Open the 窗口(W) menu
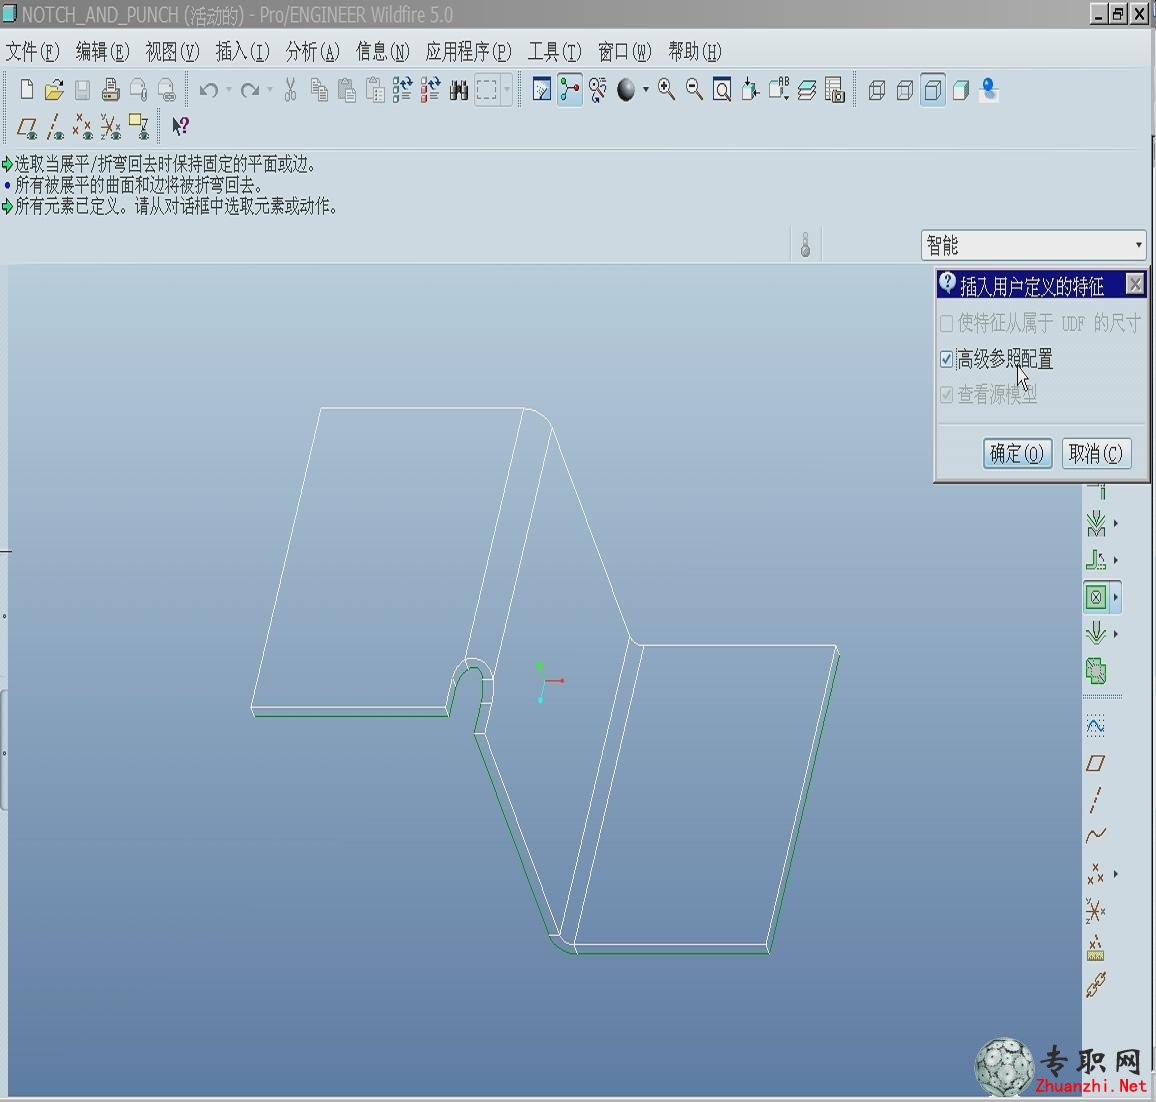The image size is (1156, 1102). coord(624,52)
